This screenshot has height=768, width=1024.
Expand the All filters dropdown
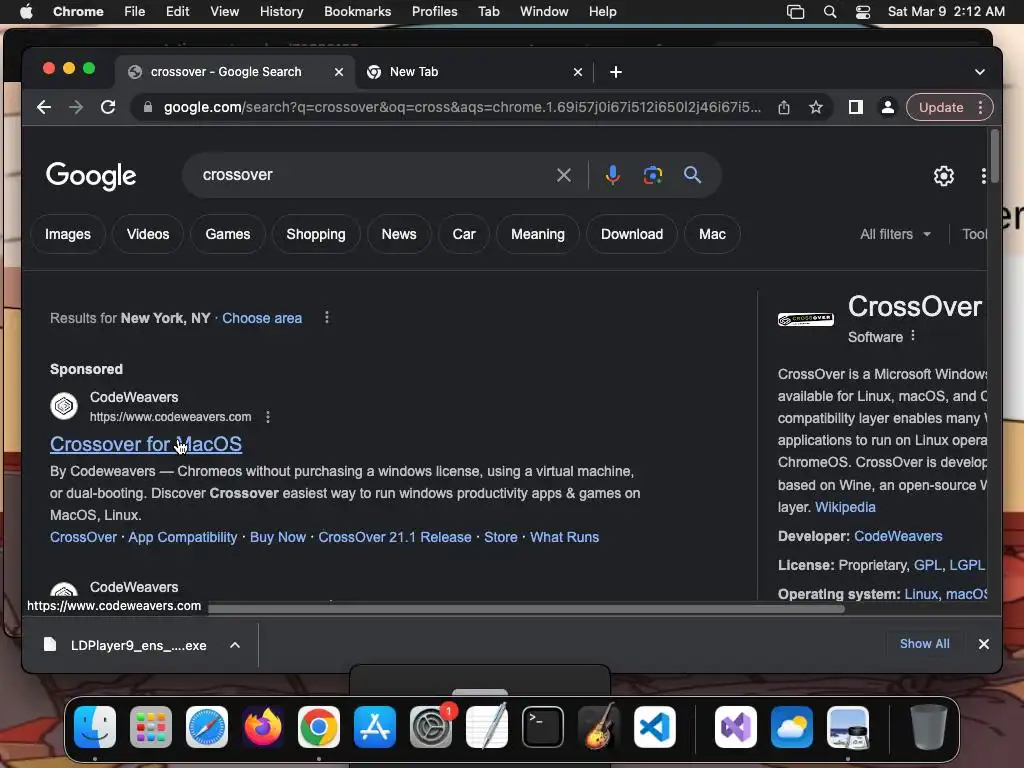(x=895, y=234)
